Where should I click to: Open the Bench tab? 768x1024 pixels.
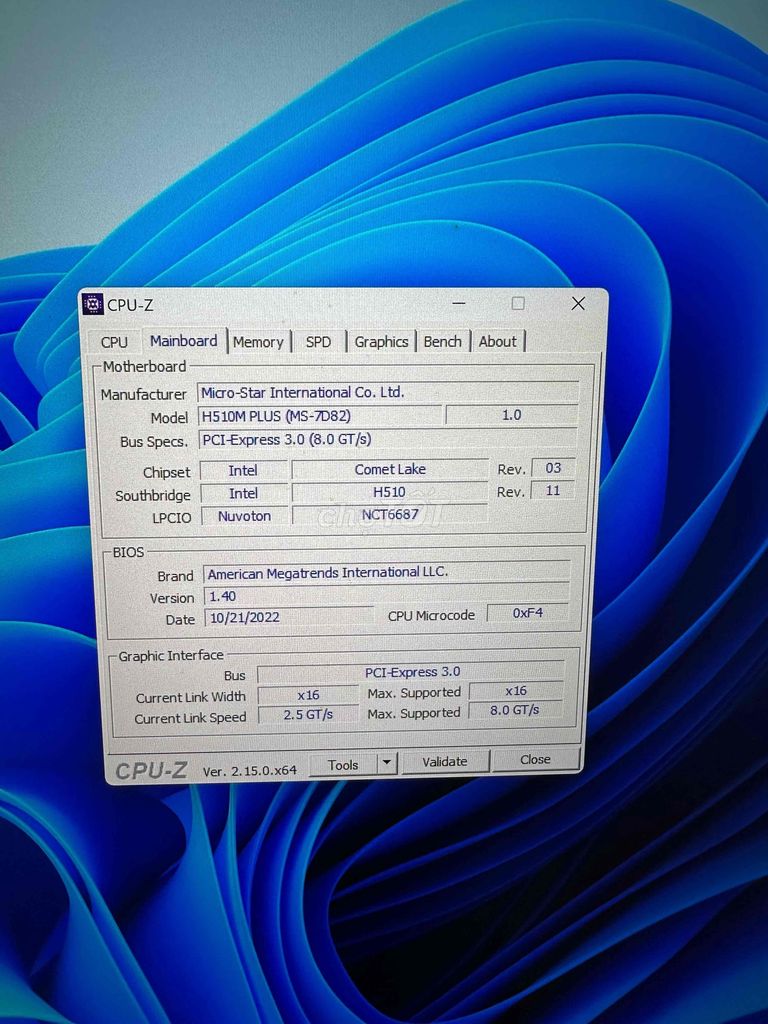(442, 342)
